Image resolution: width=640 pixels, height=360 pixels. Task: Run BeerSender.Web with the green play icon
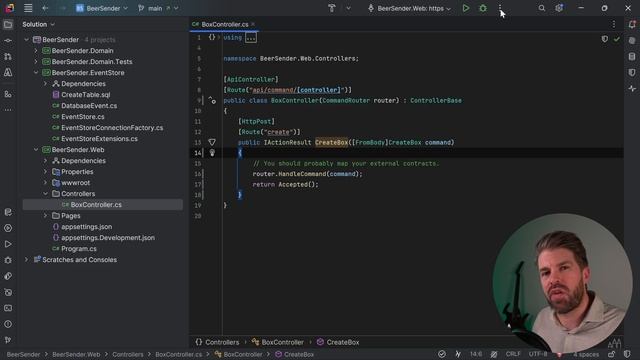coord(465,8)
